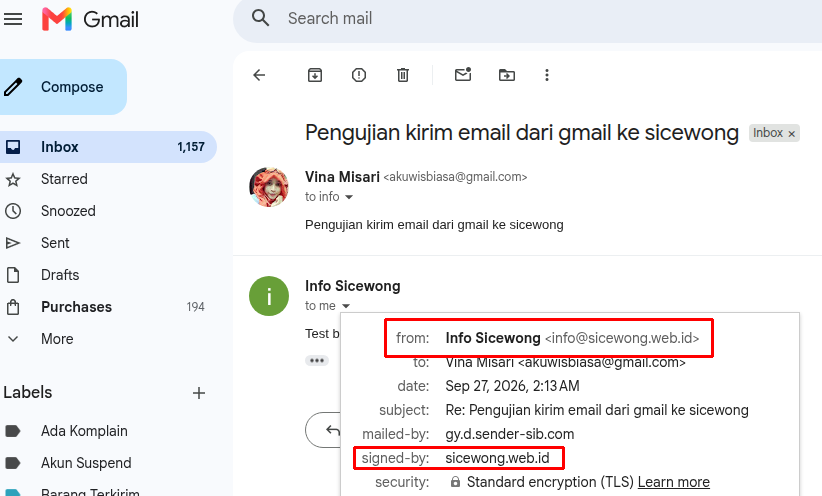Screen dimensions: 822x496
Task: Click the date 'Sep 27, 2026, 2:13 AM'
Action: (x=513, y=386)
